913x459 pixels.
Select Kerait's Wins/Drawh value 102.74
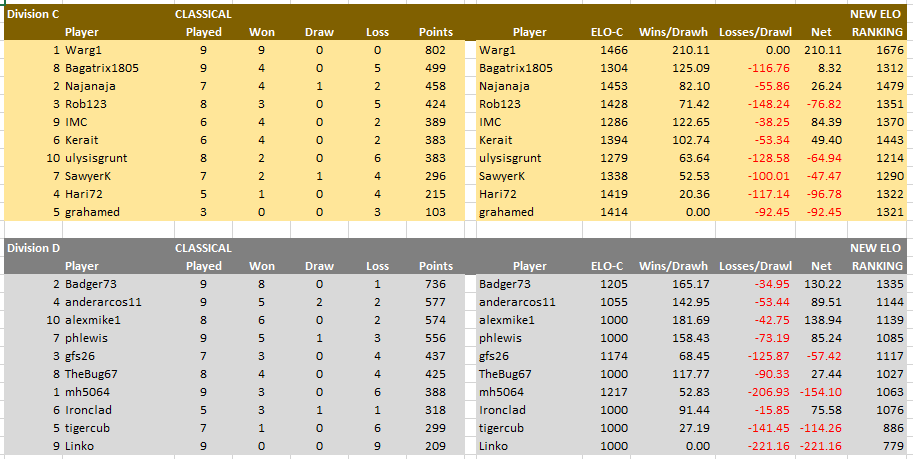tap(692, 140)
